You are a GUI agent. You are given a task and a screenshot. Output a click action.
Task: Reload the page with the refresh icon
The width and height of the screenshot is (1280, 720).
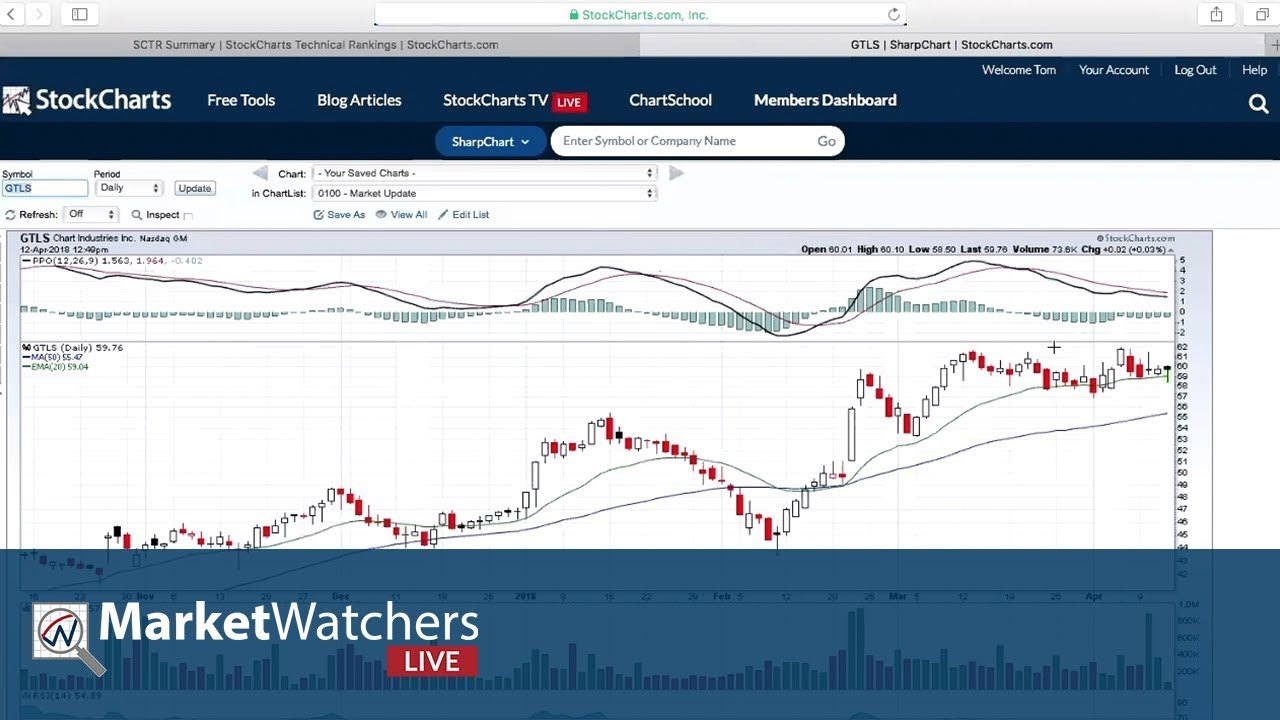[894, 14]
